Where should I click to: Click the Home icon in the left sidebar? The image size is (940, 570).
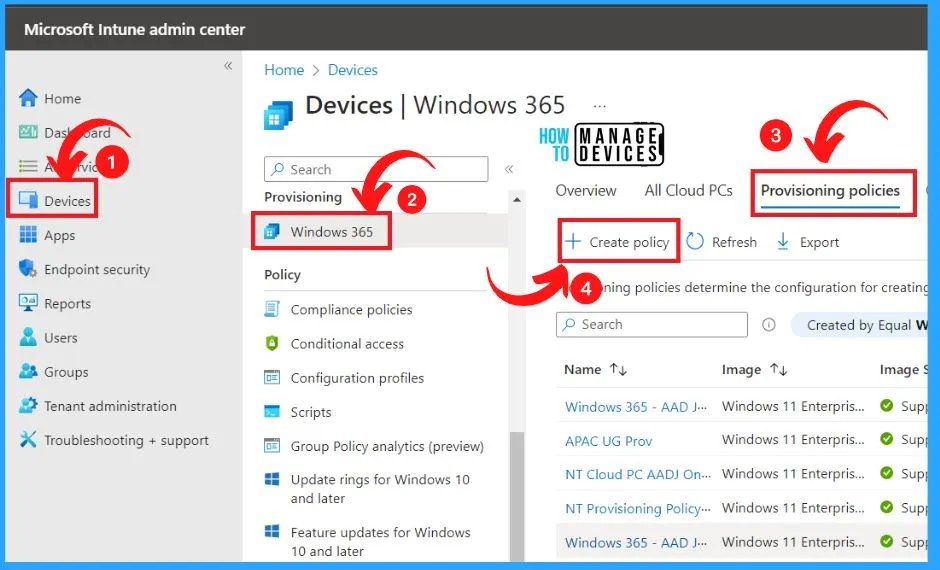28,98
